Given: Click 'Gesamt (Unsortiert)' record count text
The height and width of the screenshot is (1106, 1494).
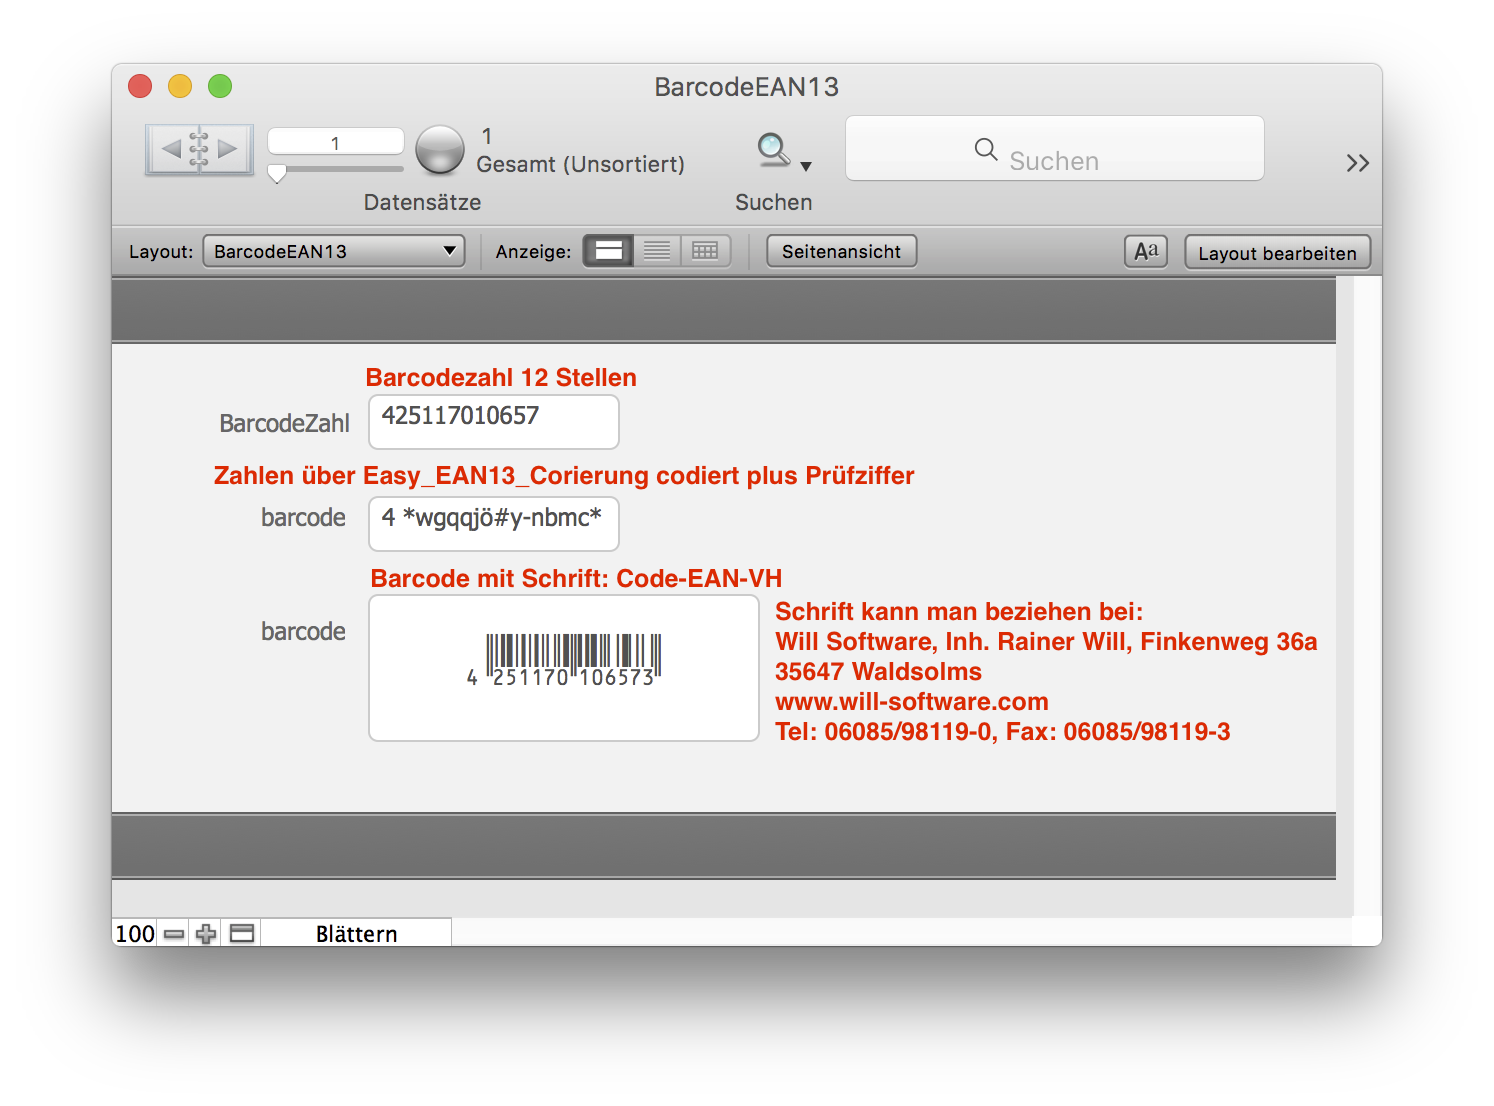Looking at the screenshot, I should [581, 164].
